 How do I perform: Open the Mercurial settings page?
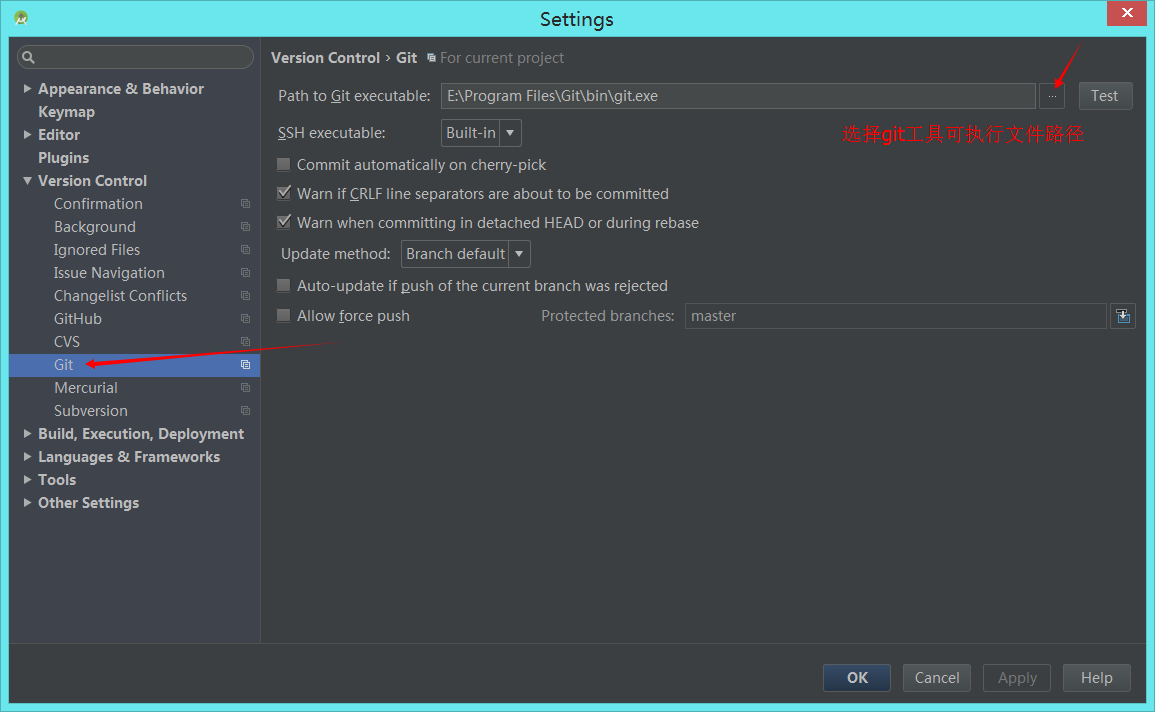pos(85,388)
